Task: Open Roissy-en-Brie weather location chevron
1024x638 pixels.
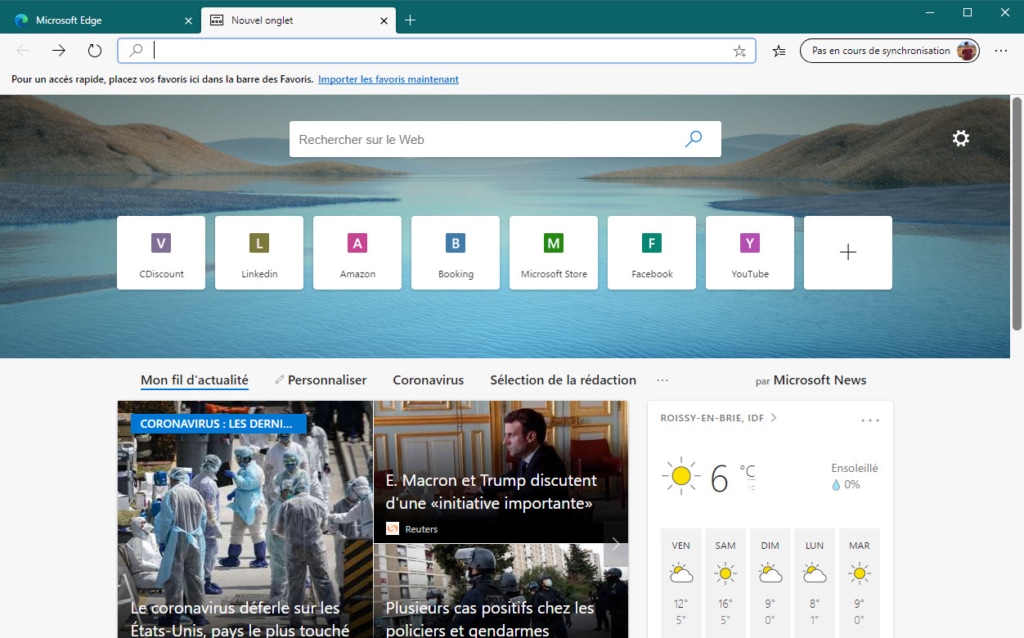Action: pyautogui.click(x=773, y=418)
